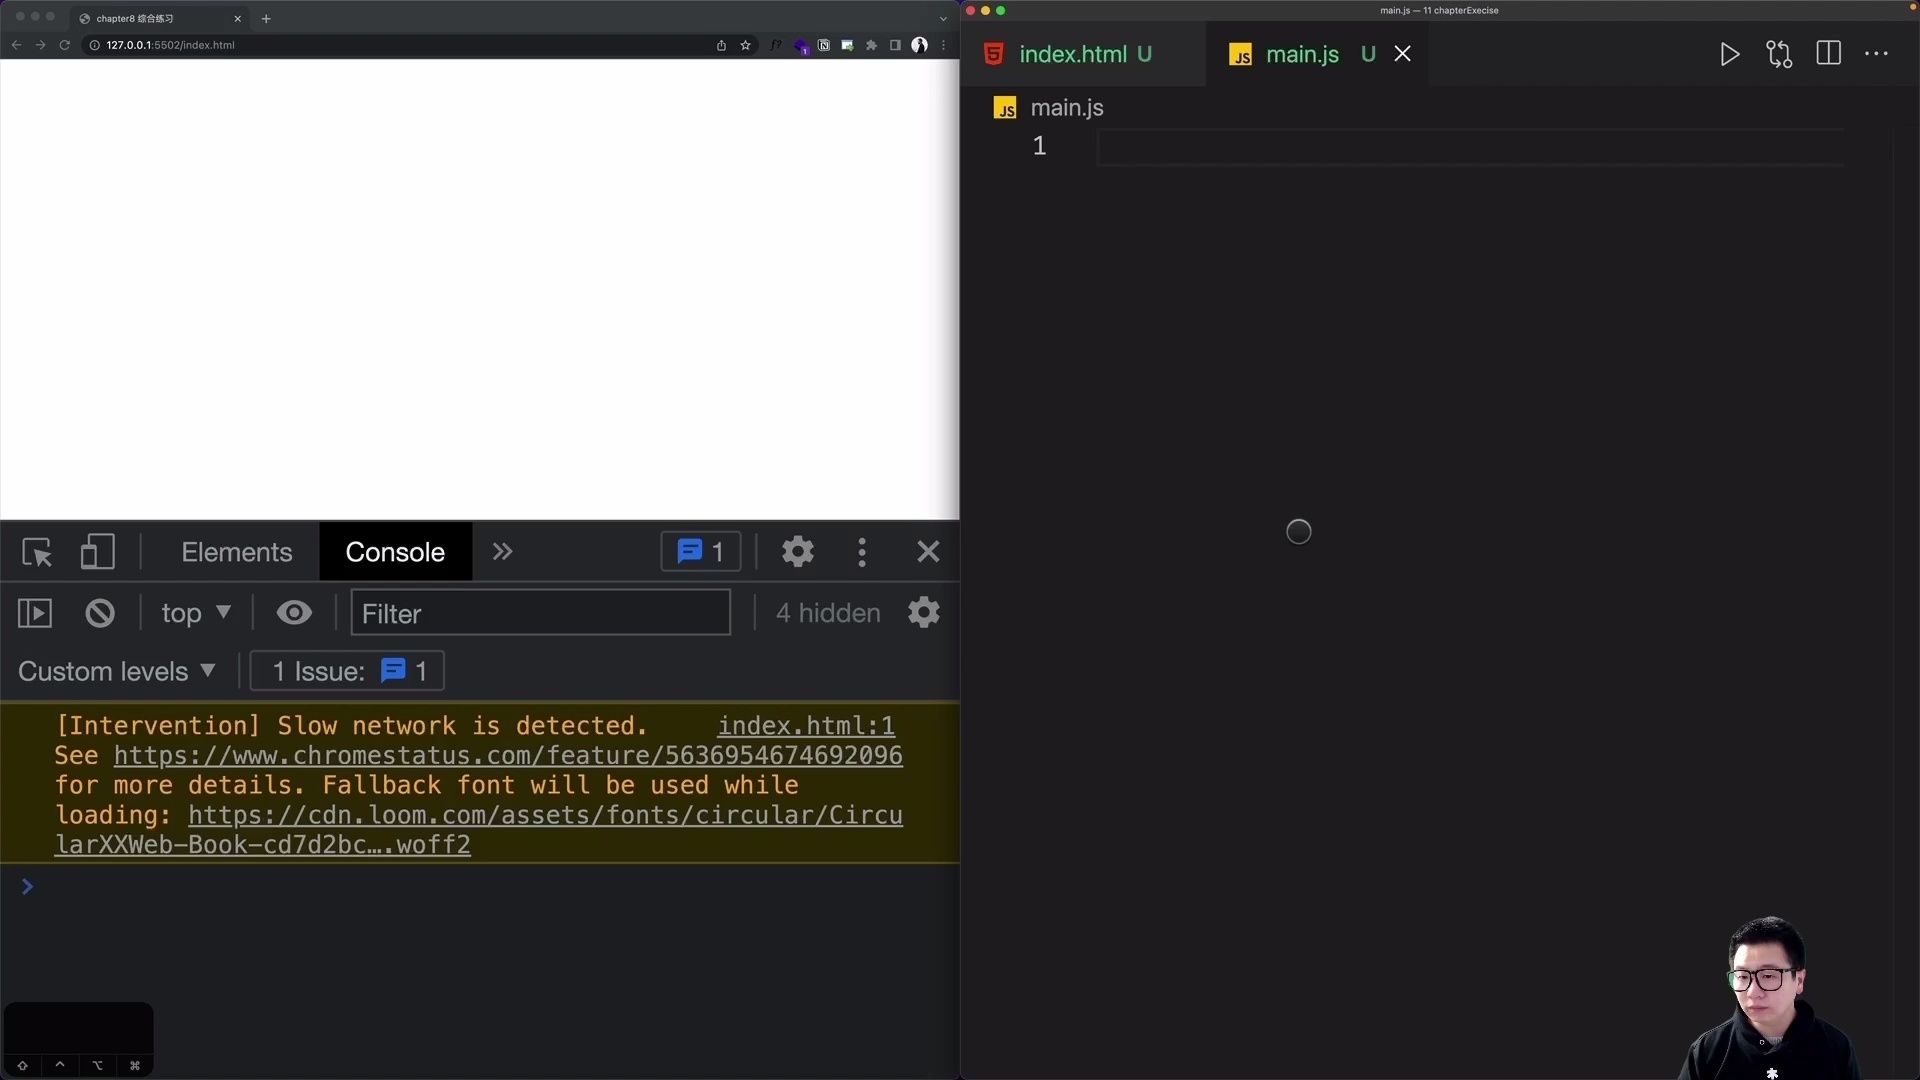Create a live expression with the eye icon

pos(294,613)
